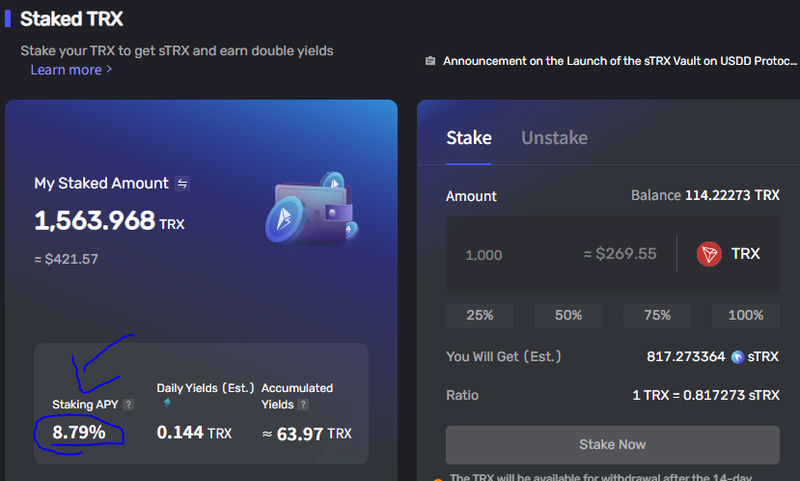Click the swap icon beside My Staked Amount
The width and height of the screenshot is (800, 481).
tap(182, 183)
